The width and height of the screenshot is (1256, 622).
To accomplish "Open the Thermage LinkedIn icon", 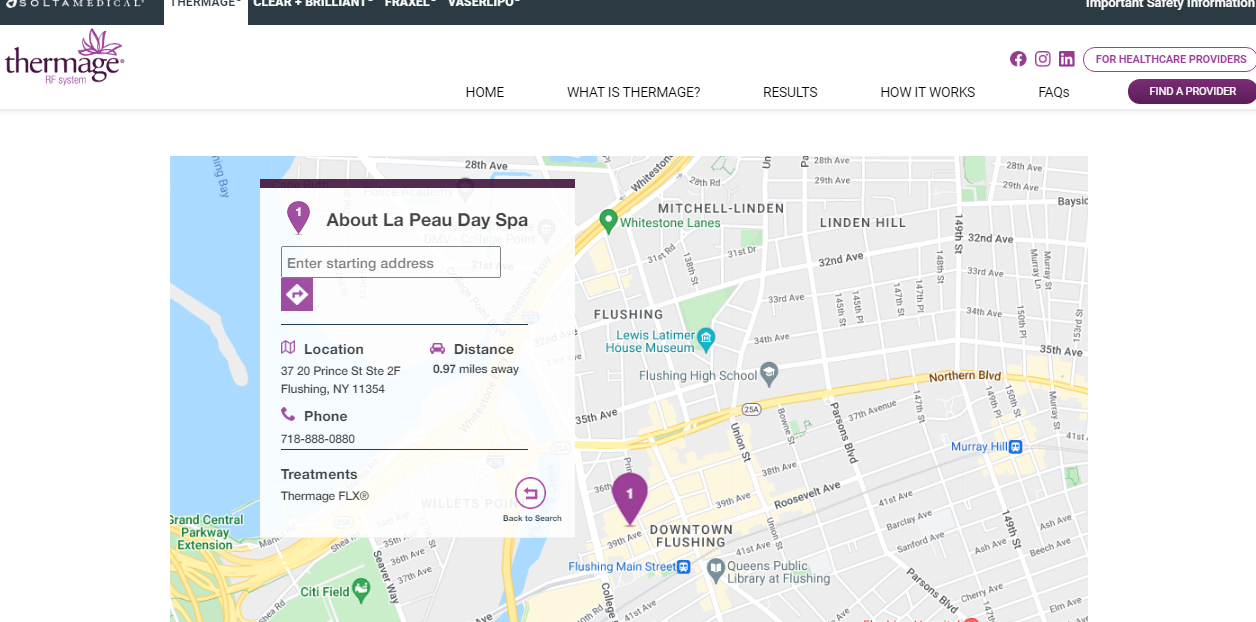I will [1067, 59].
